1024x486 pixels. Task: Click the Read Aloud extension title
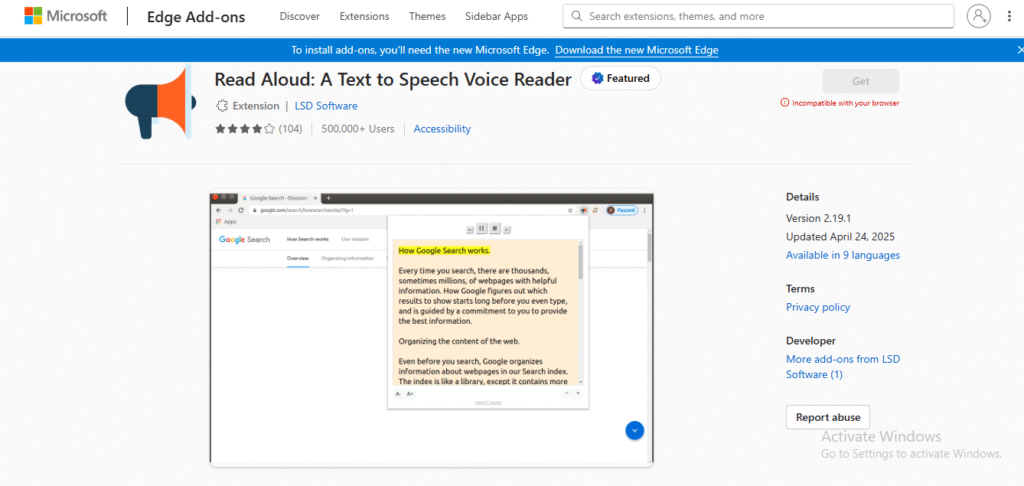[x=393, y=79]
